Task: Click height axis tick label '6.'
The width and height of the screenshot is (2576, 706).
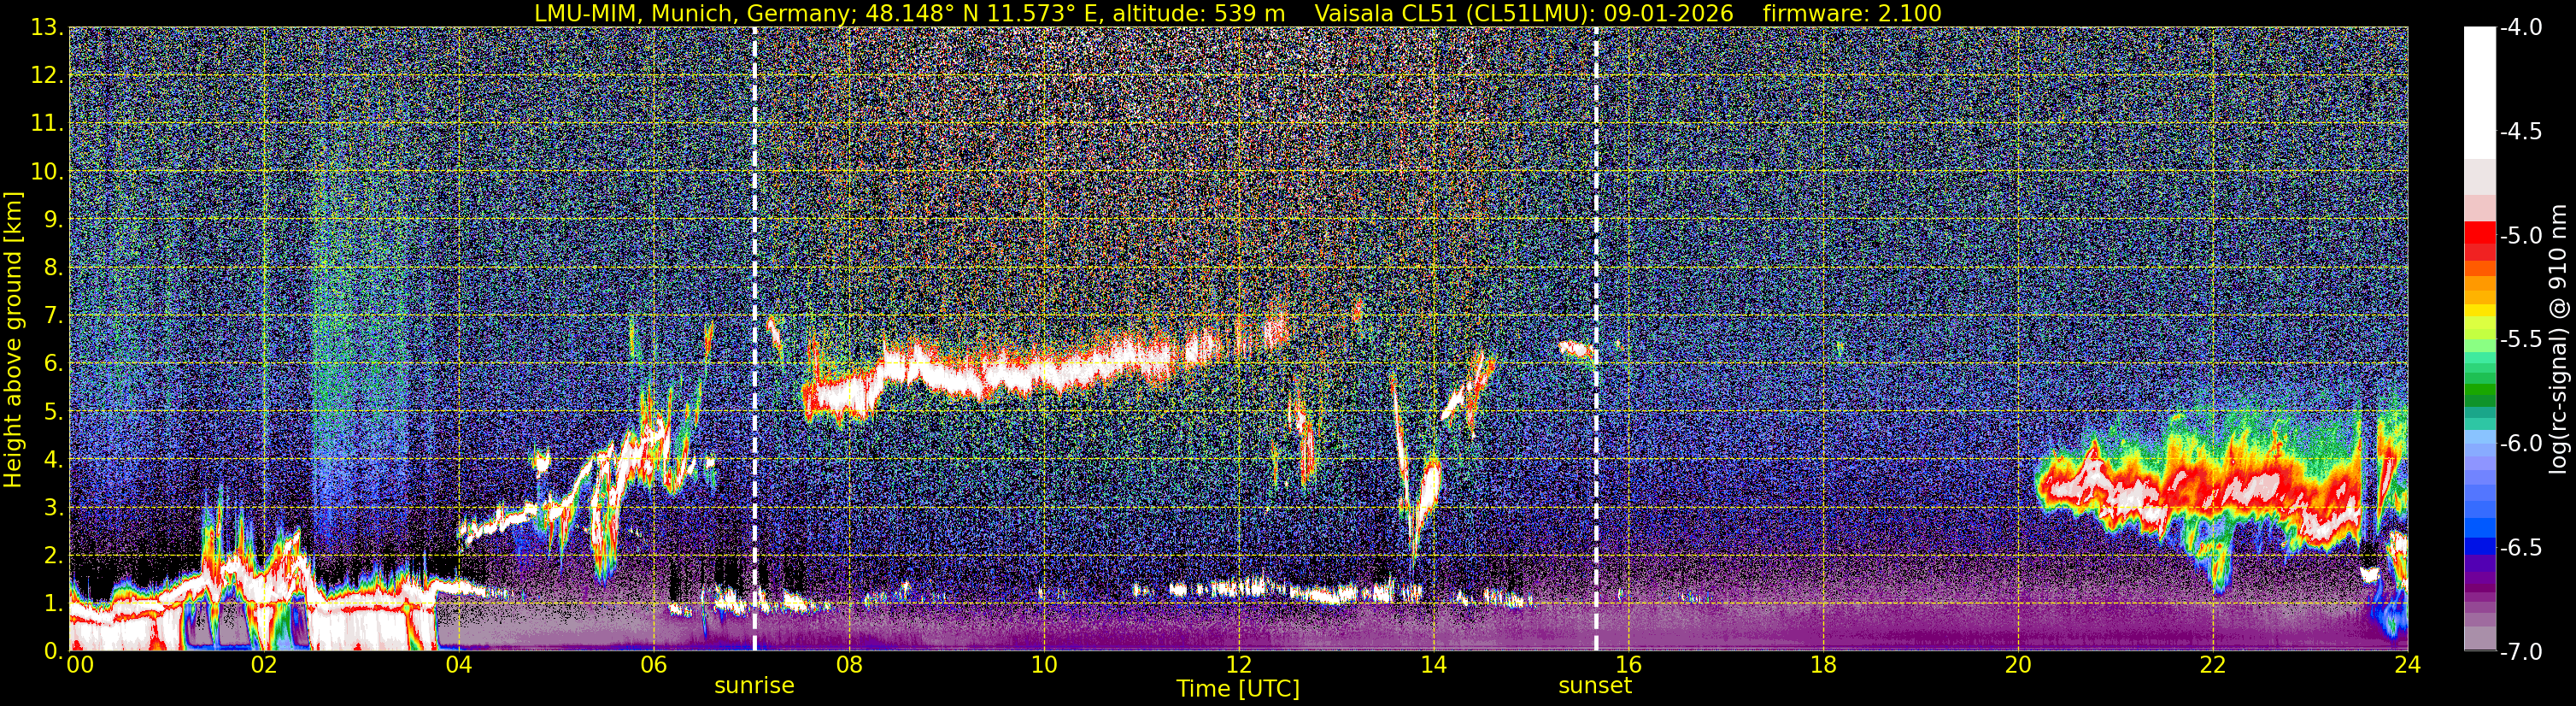Action: tap(54, 364)
